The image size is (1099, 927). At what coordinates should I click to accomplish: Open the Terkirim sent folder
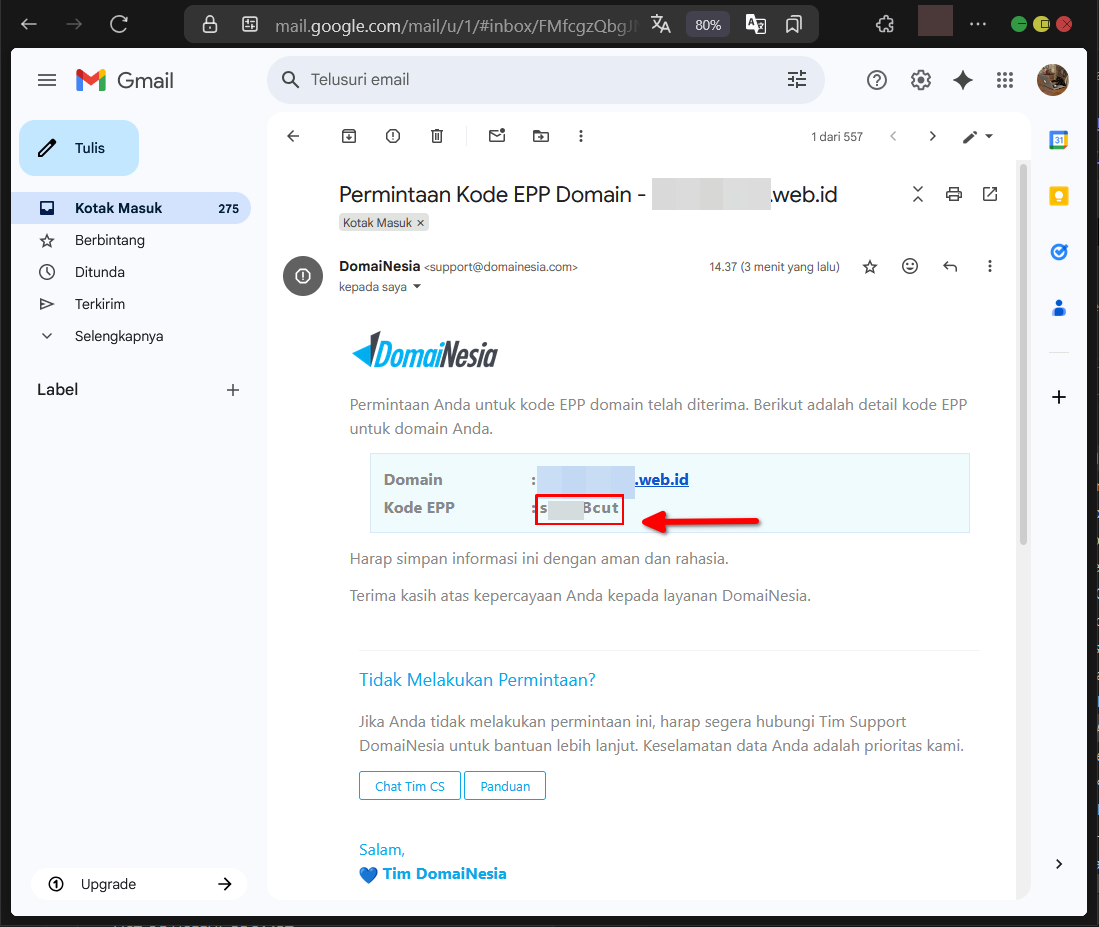(100, 304)
